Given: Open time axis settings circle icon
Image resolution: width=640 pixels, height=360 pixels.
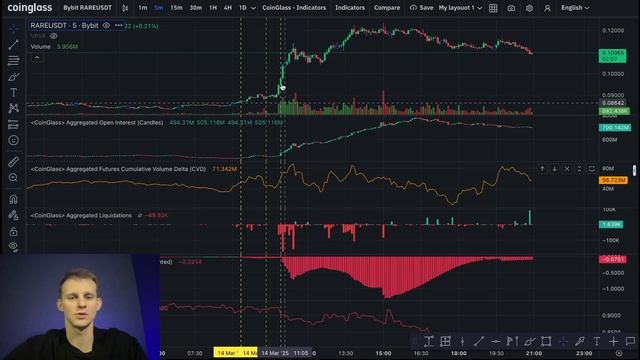Looking at the screenshot, I should (619, 353).
